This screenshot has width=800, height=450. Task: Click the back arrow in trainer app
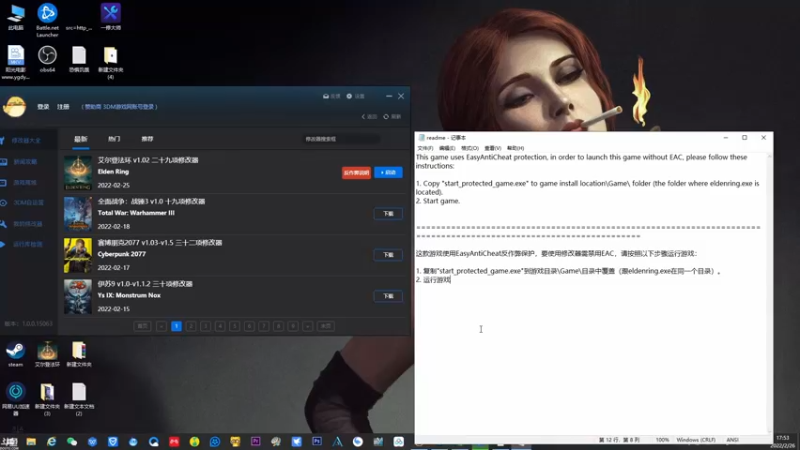(363, 116)
